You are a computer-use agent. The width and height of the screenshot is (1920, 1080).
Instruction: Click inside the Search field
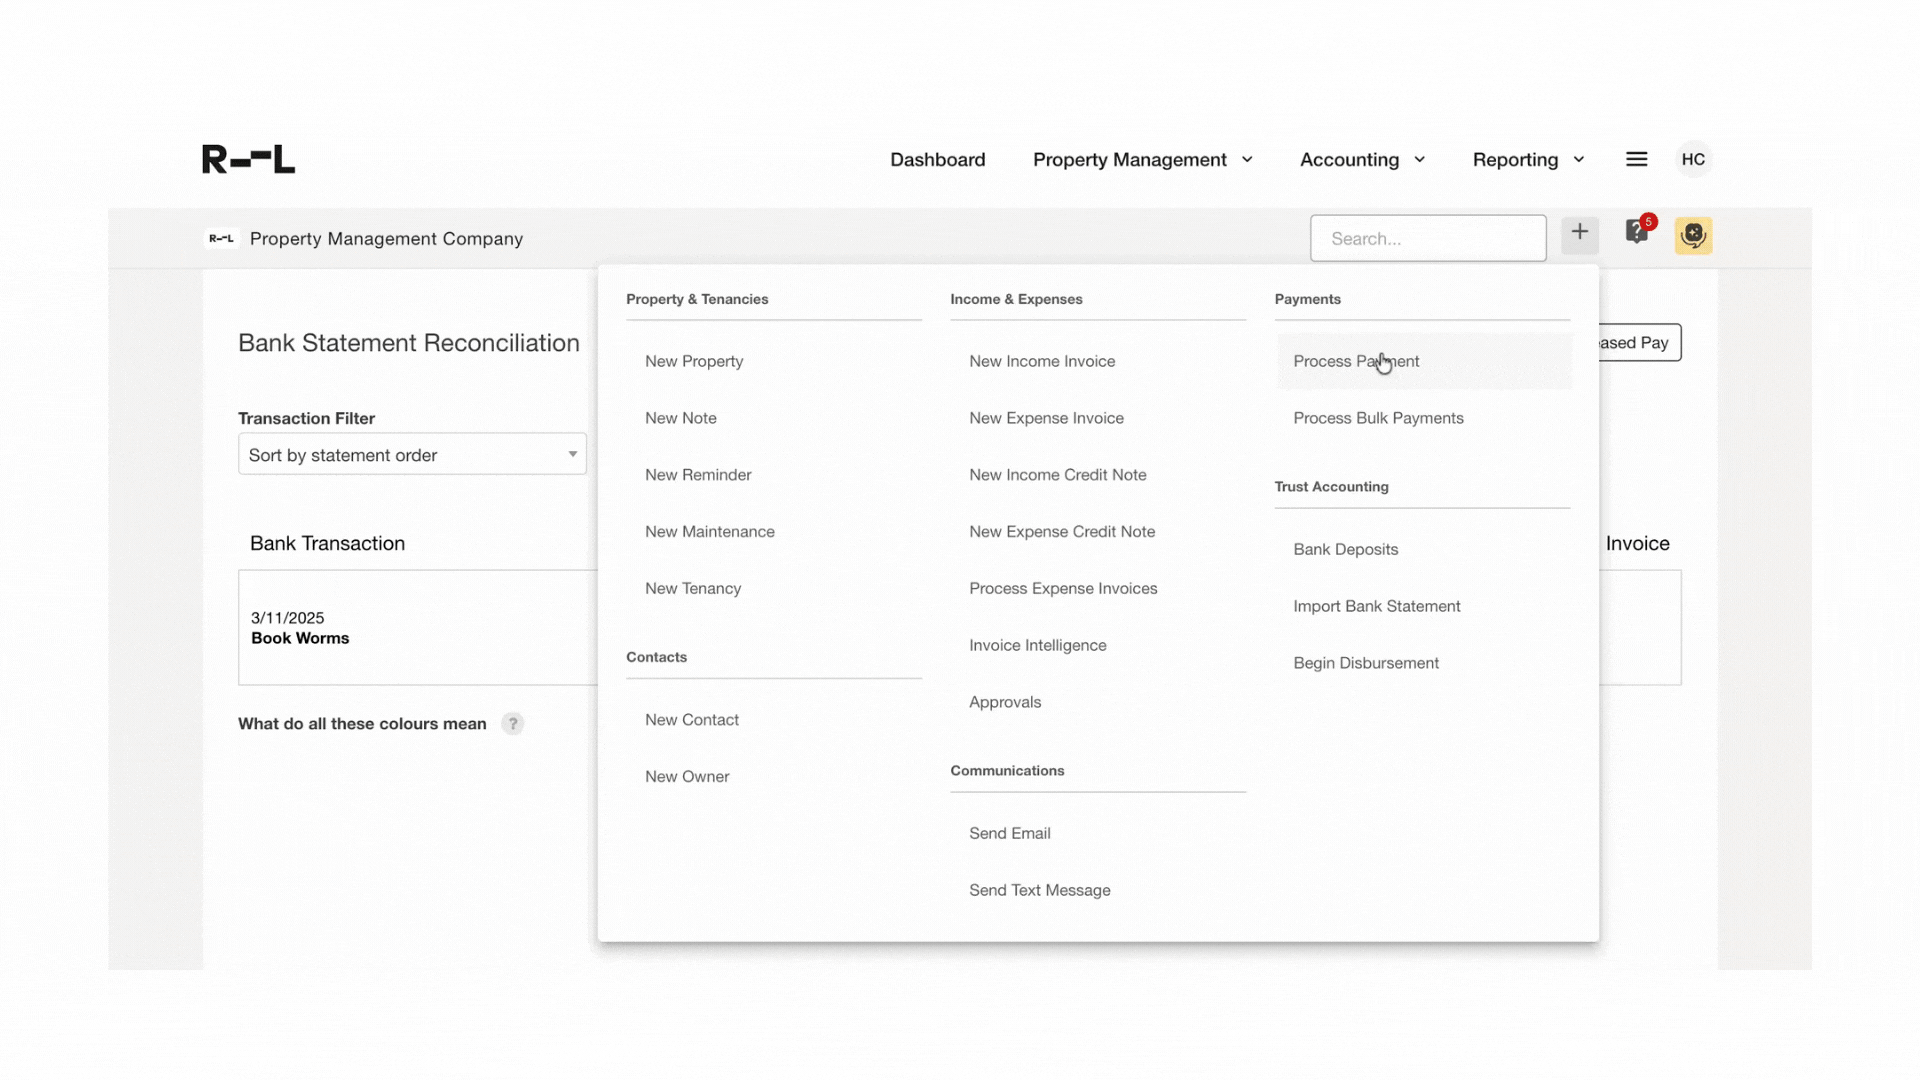tap(1428, 238)
